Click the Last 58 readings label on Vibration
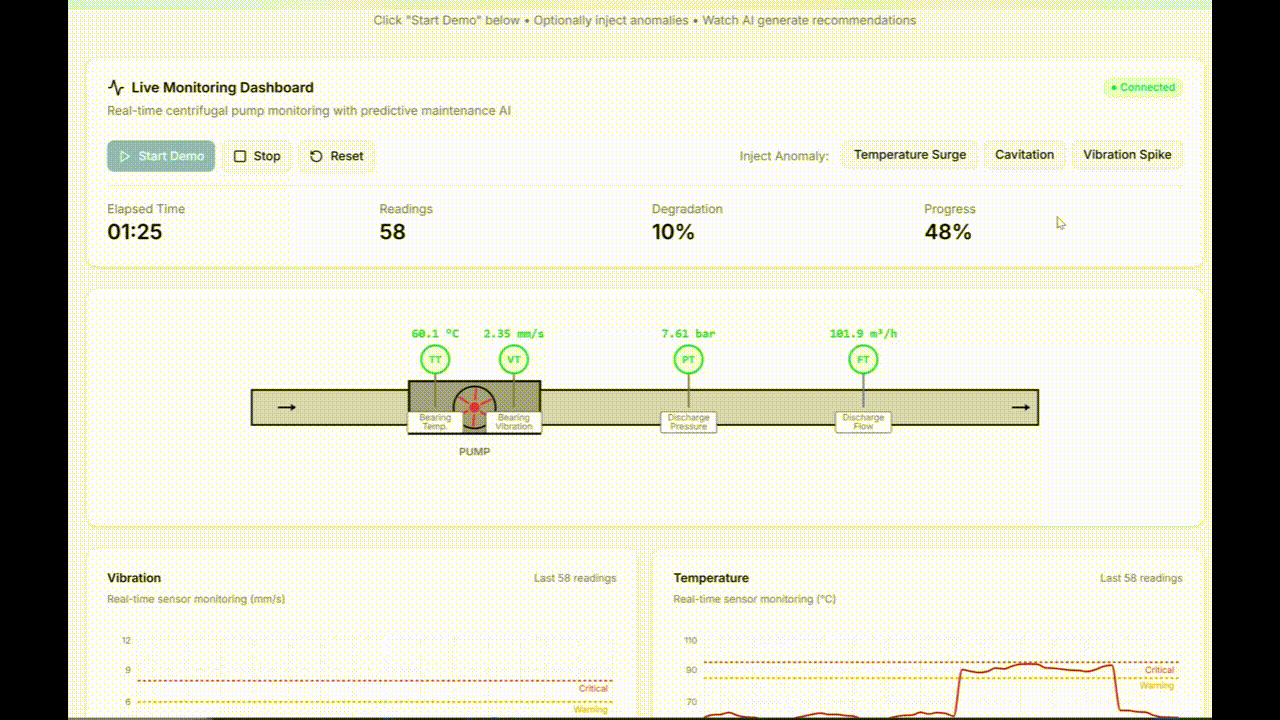The width and height of the screenshot is (1280, 720). 575,577
